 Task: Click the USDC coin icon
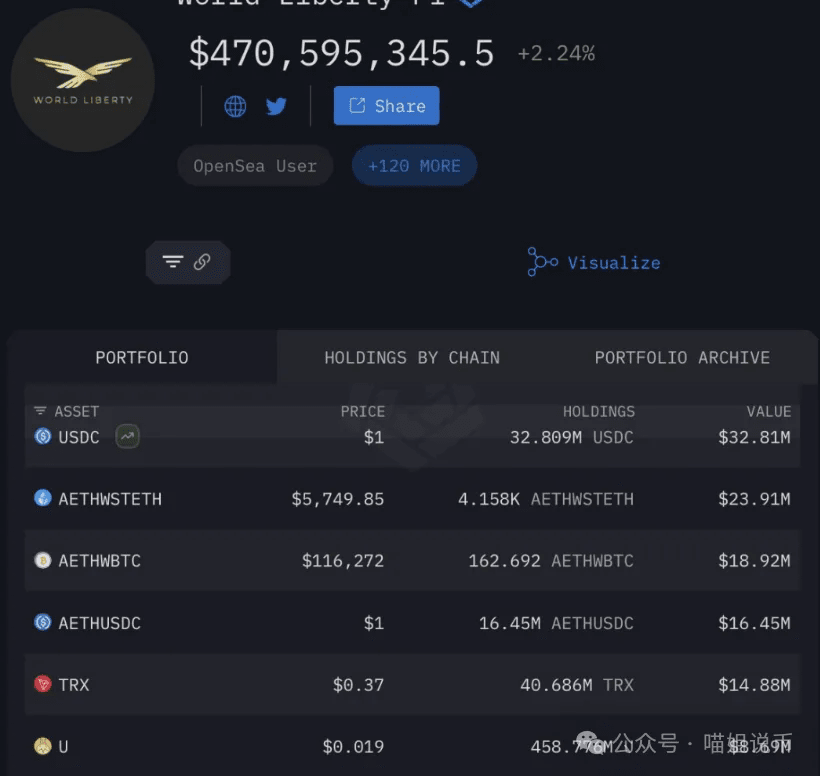tap(43, 436)
